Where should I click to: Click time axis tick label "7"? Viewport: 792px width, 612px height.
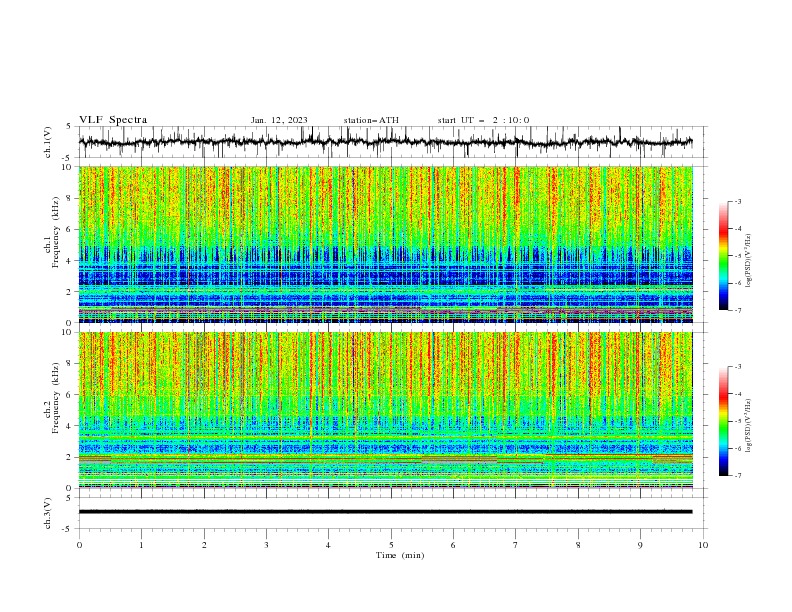516,545
